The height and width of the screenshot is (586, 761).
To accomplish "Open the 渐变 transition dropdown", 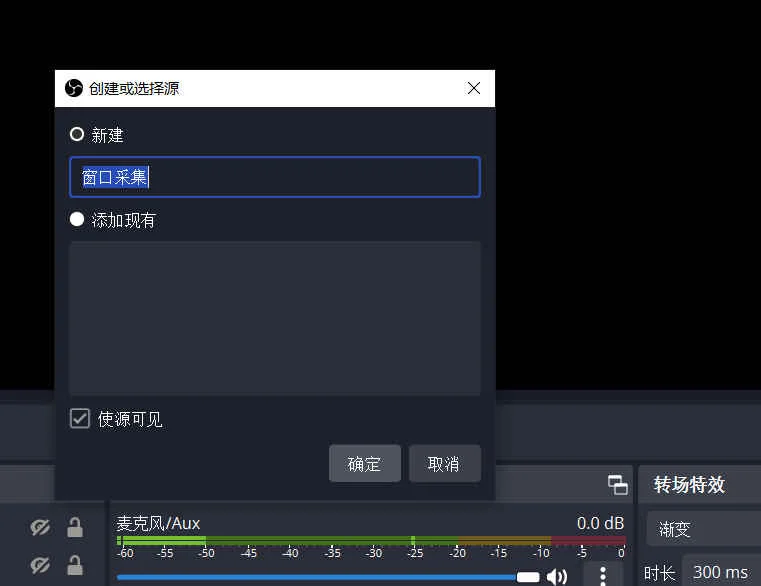I will click(704, 529).
